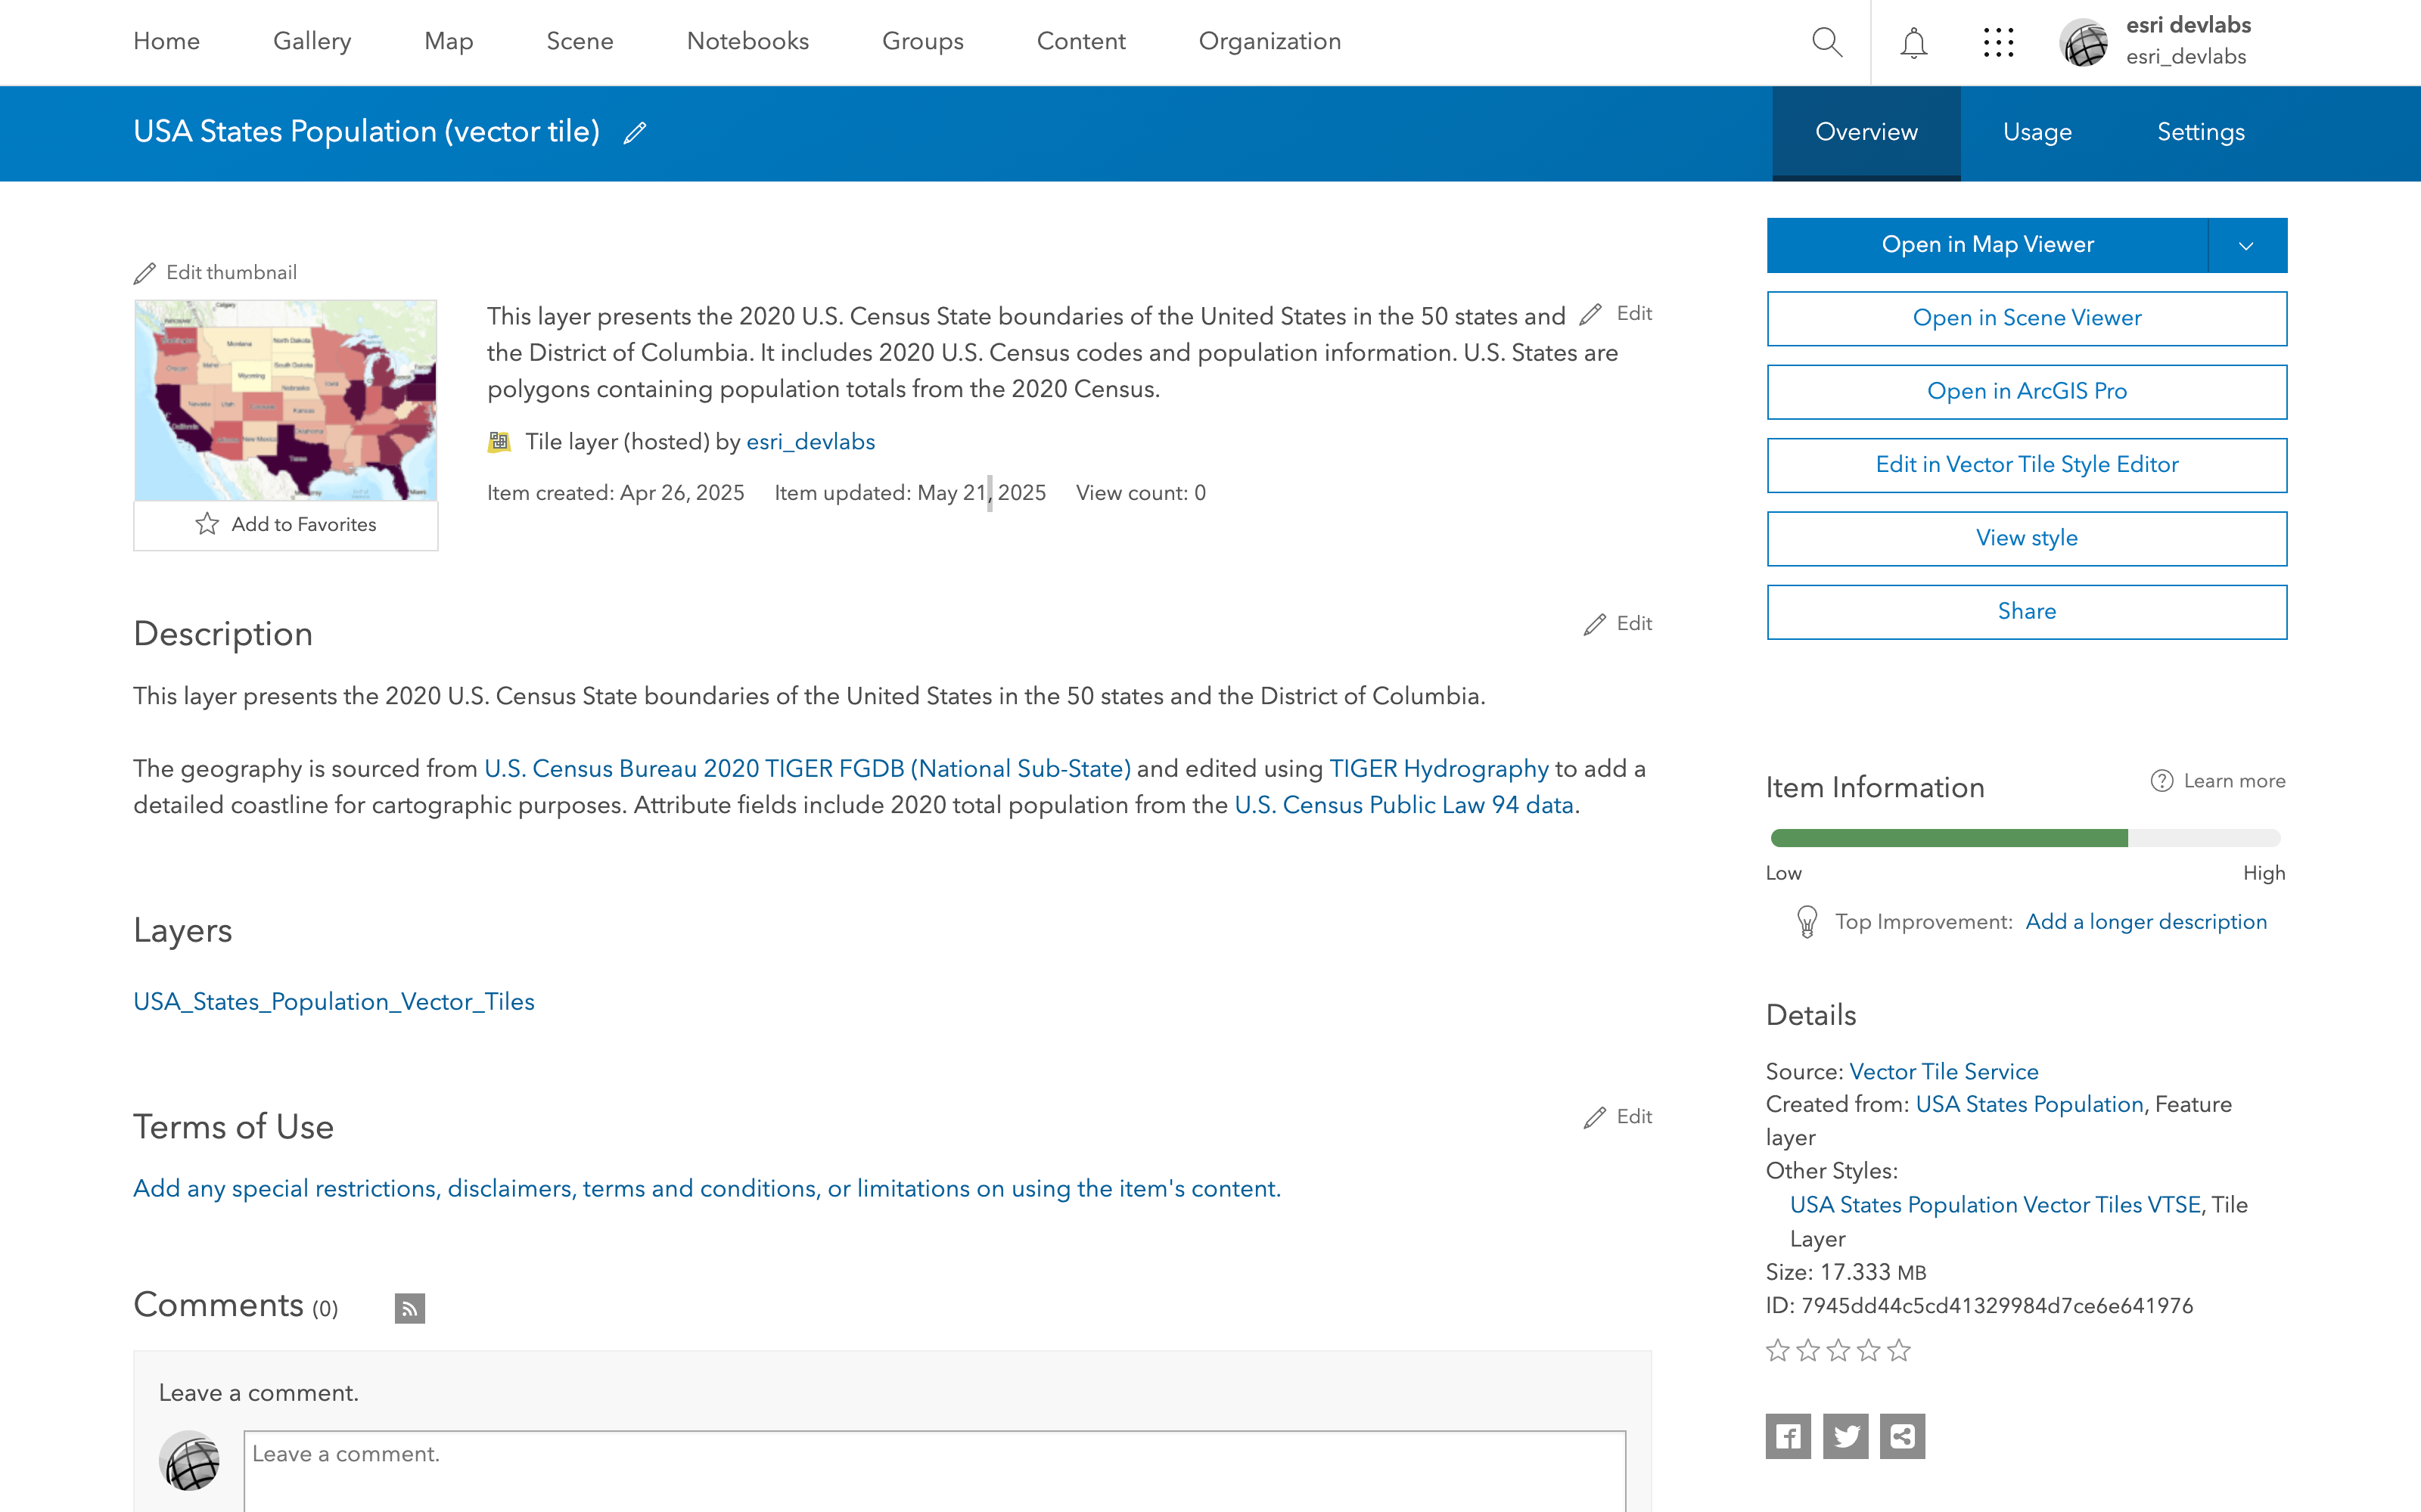
Task: Open the Settings tab
Action: [2200, 132]
